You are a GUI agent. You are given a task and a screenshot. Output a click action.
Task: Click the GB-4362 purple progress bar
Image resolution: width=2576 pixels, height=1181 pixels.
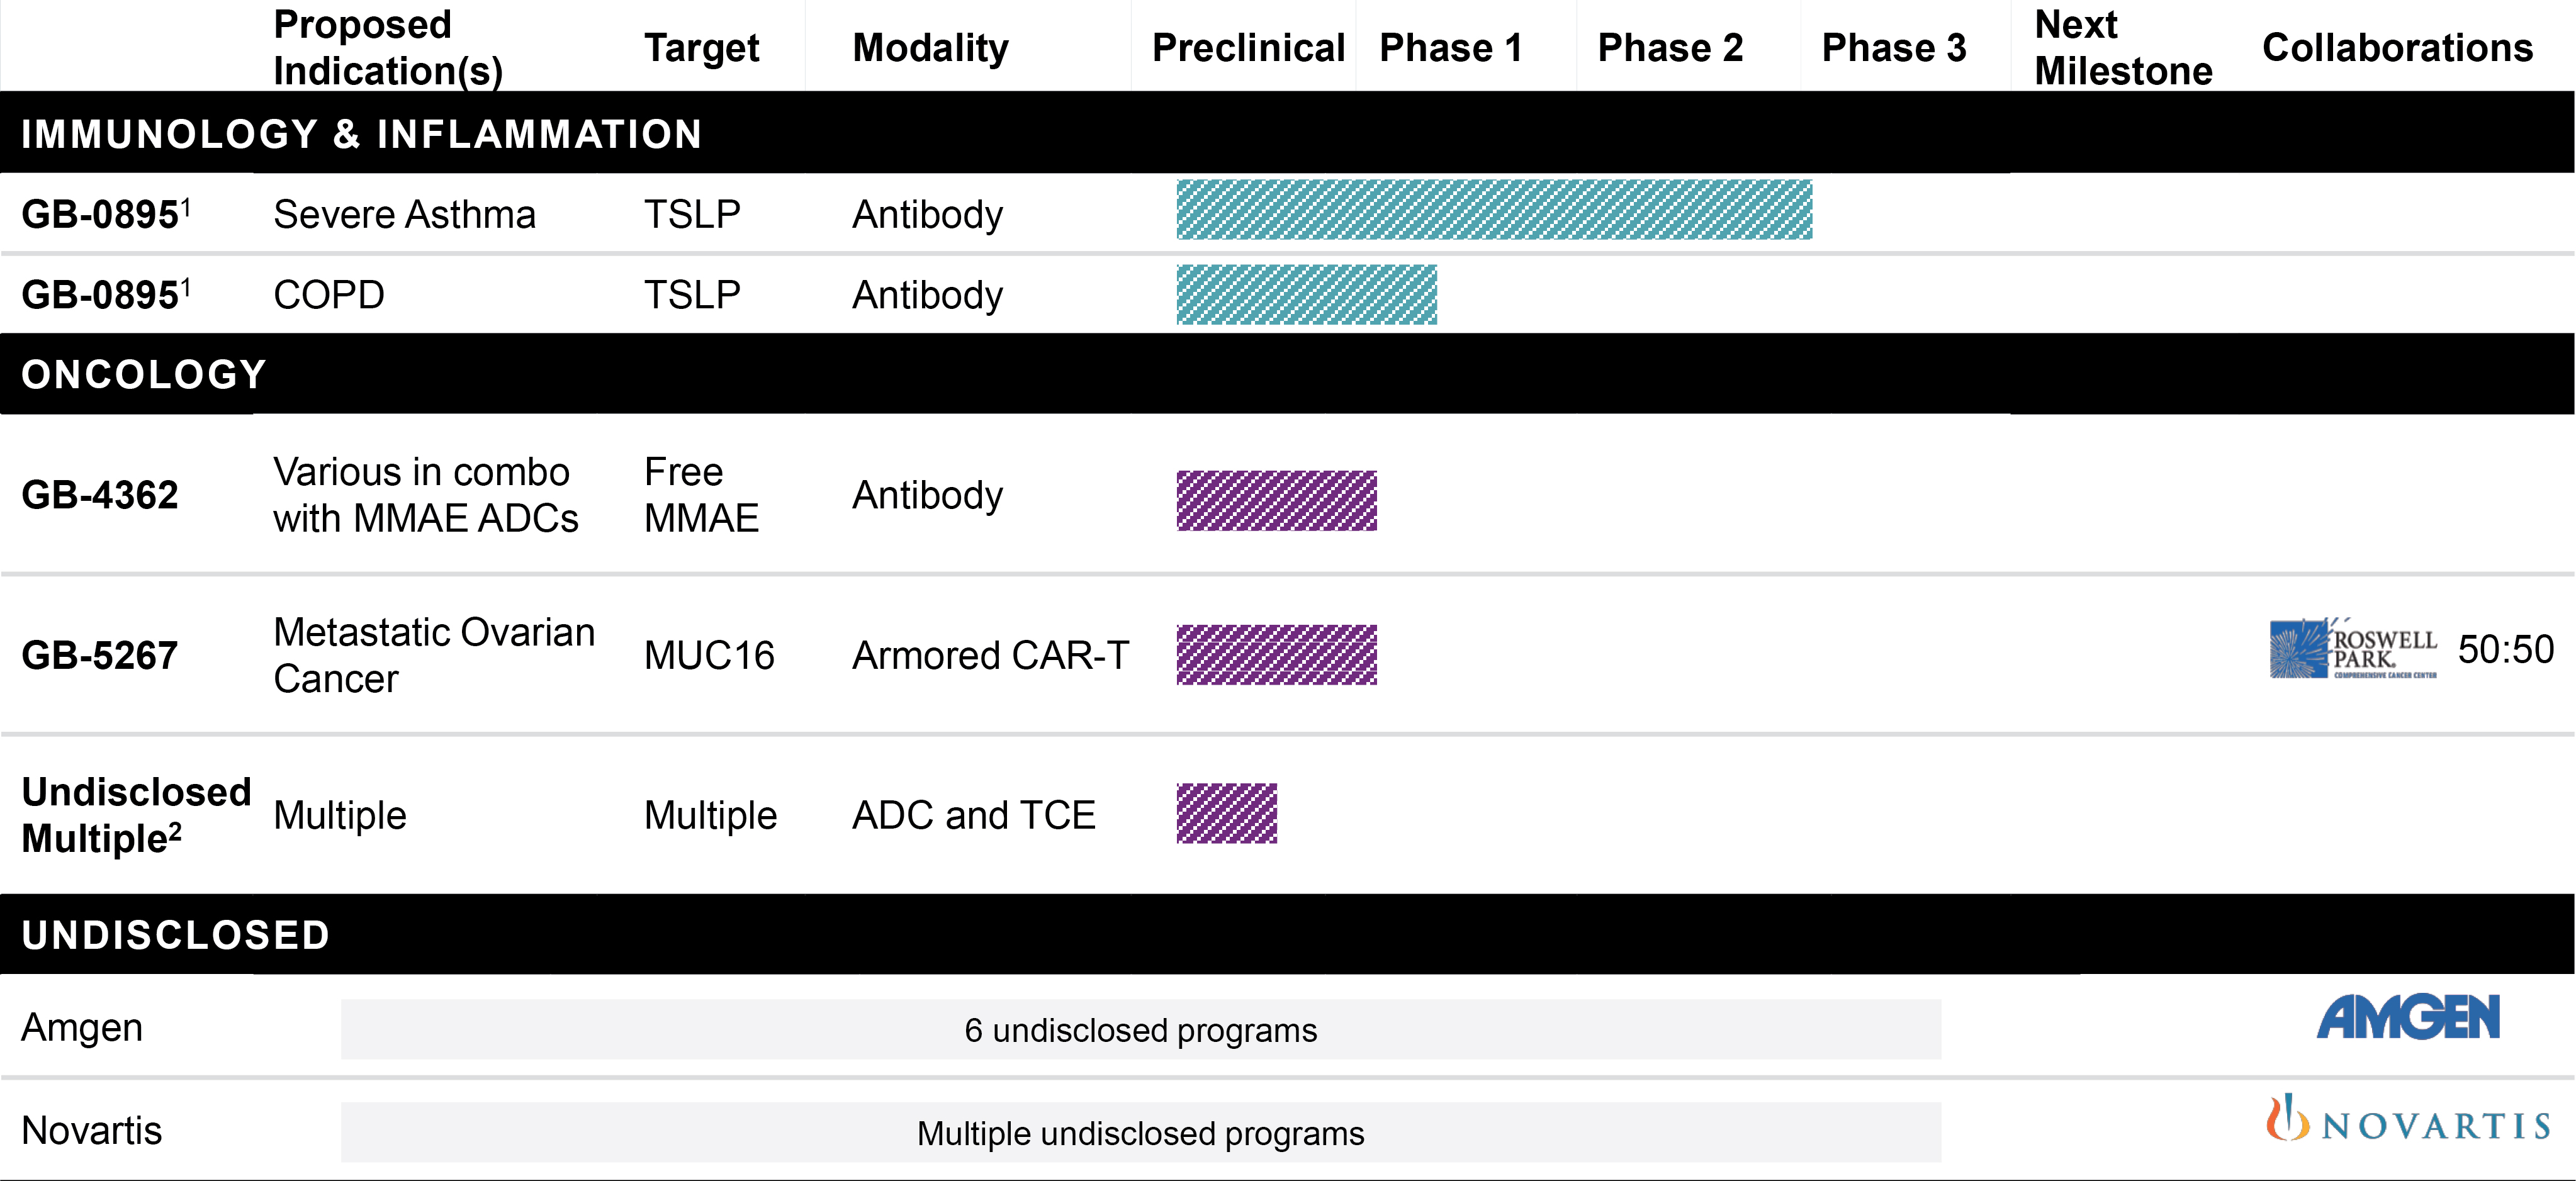click(x=1276, y=500)
